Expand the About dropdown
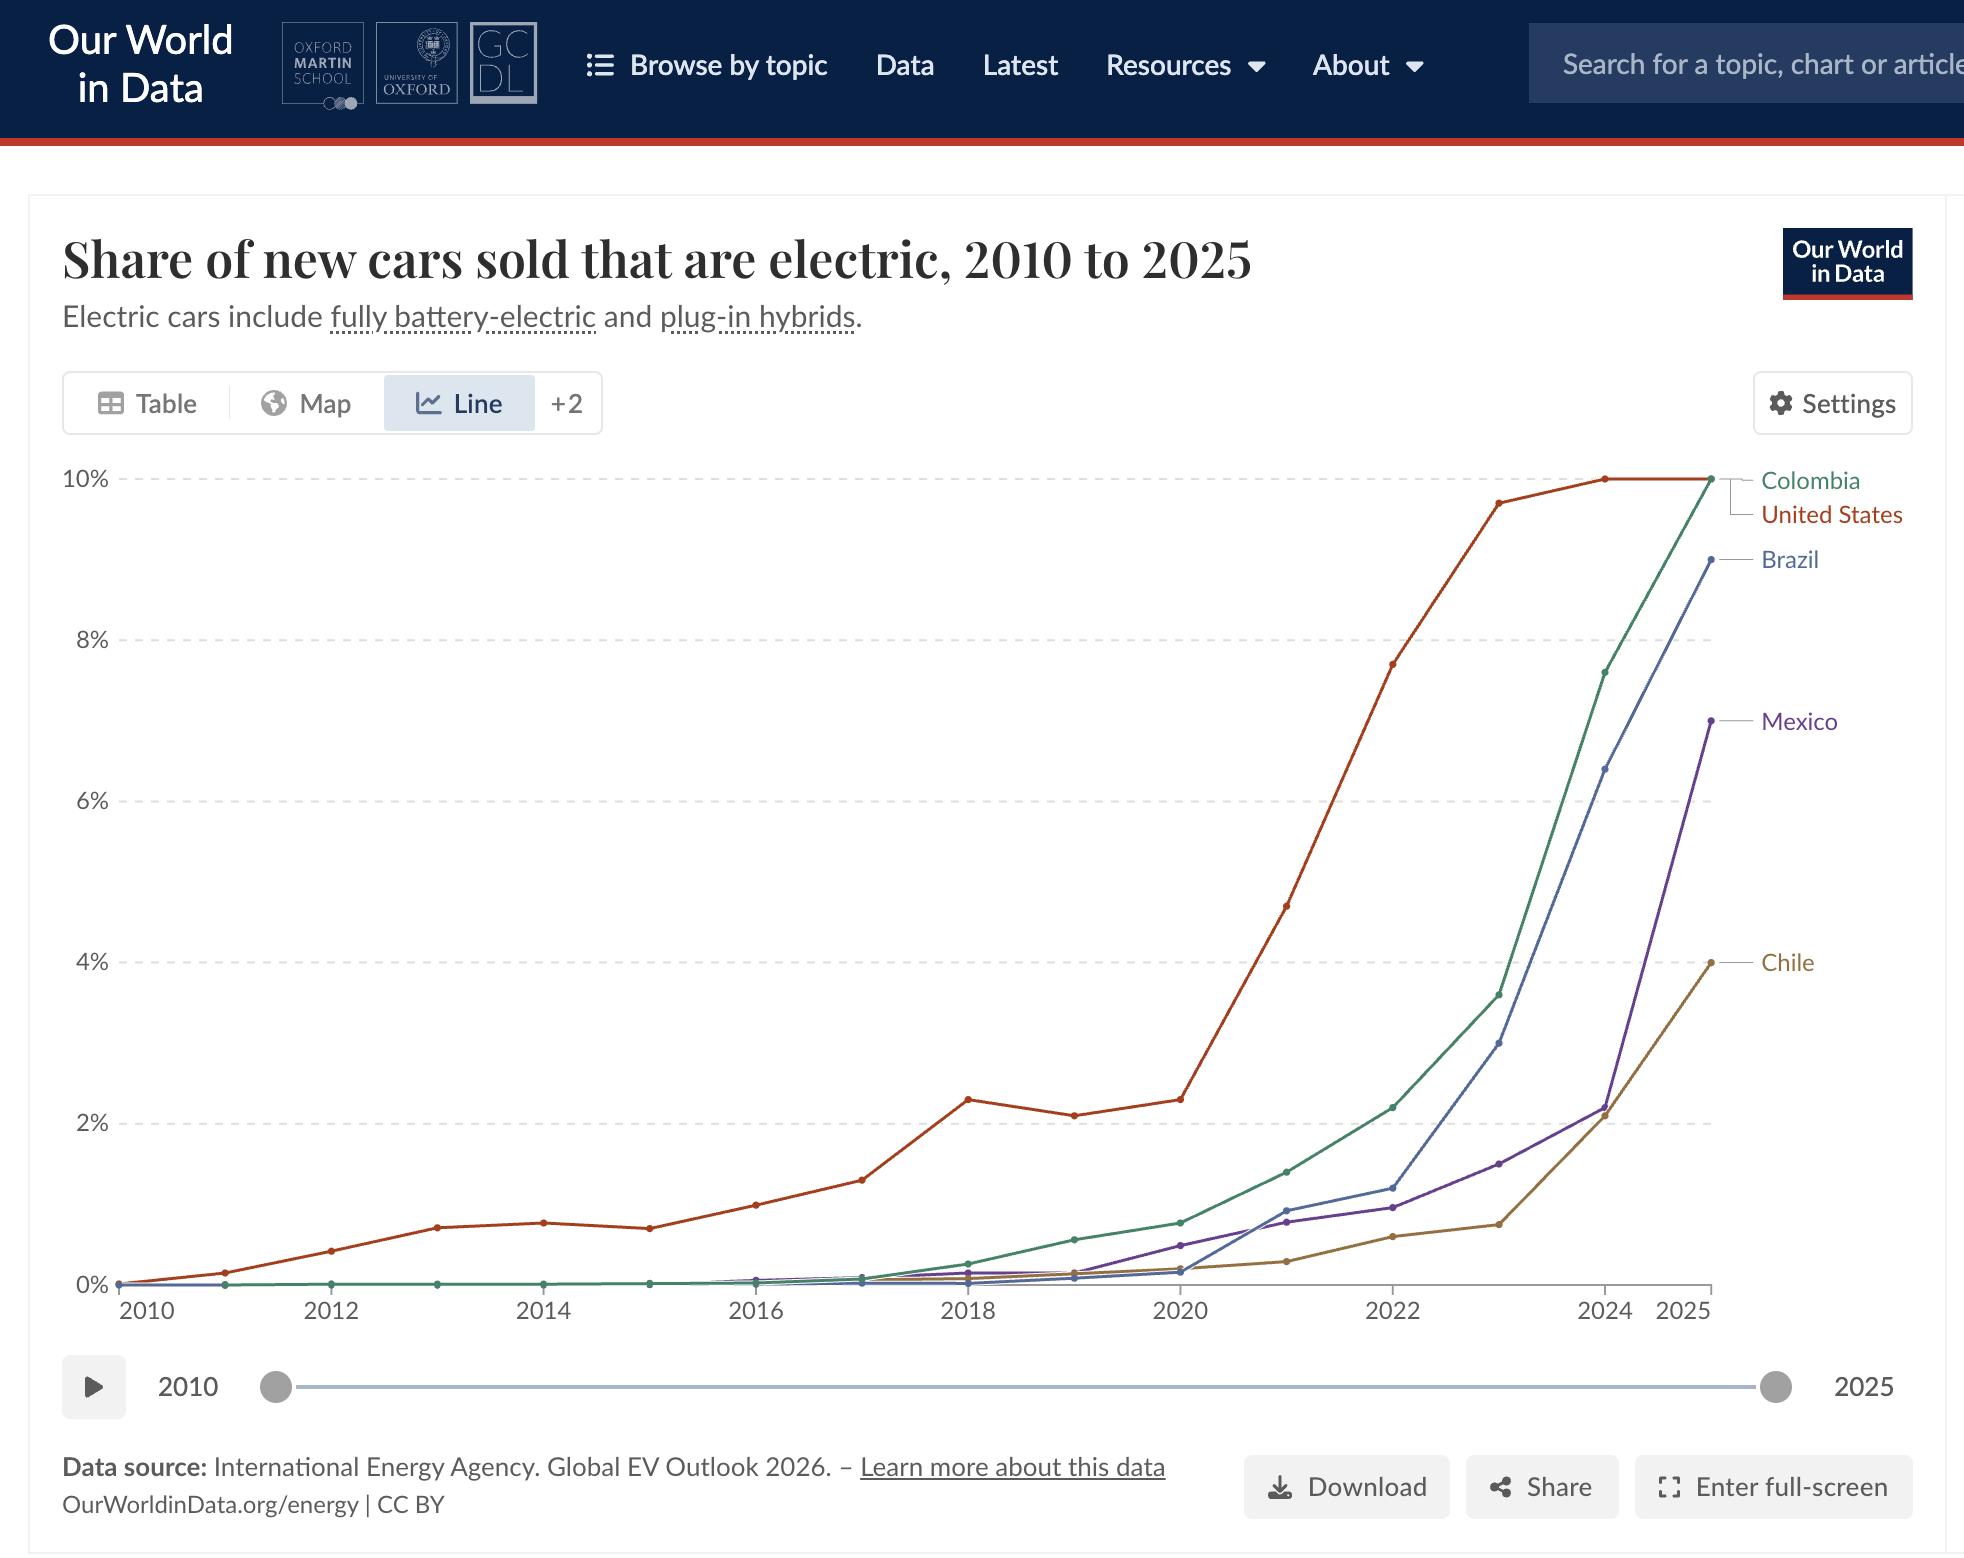1964x1558 pixels. click(1368, 65)
